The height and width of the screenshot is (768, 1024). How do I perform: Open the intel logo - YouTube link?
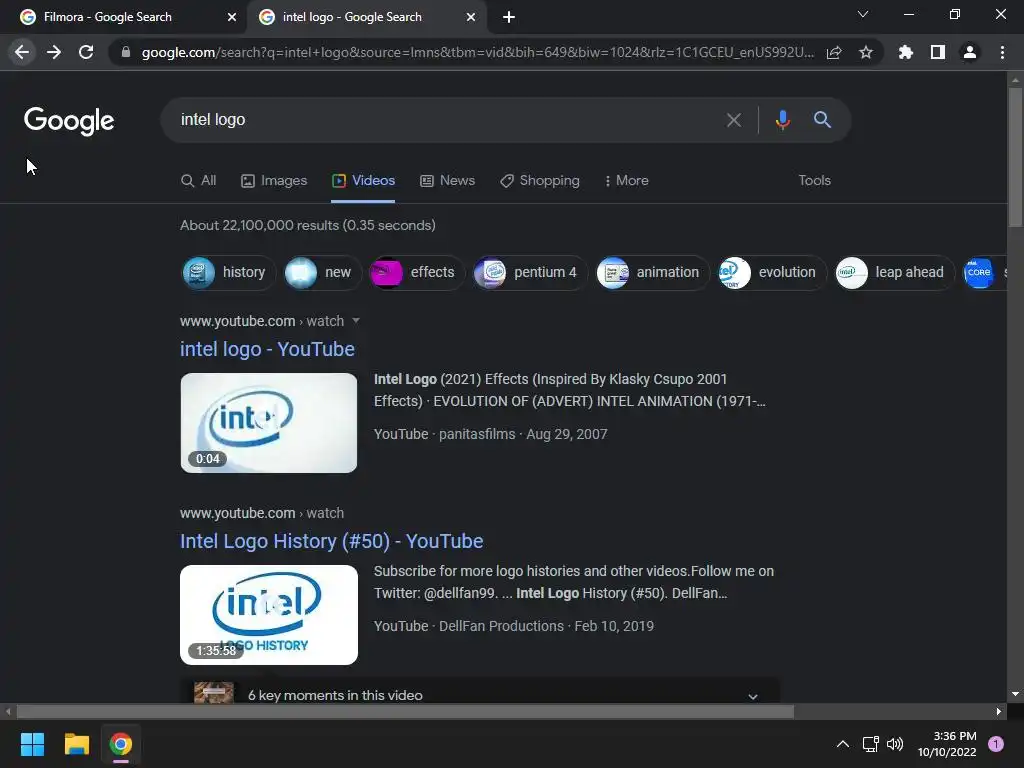point(267,349)
